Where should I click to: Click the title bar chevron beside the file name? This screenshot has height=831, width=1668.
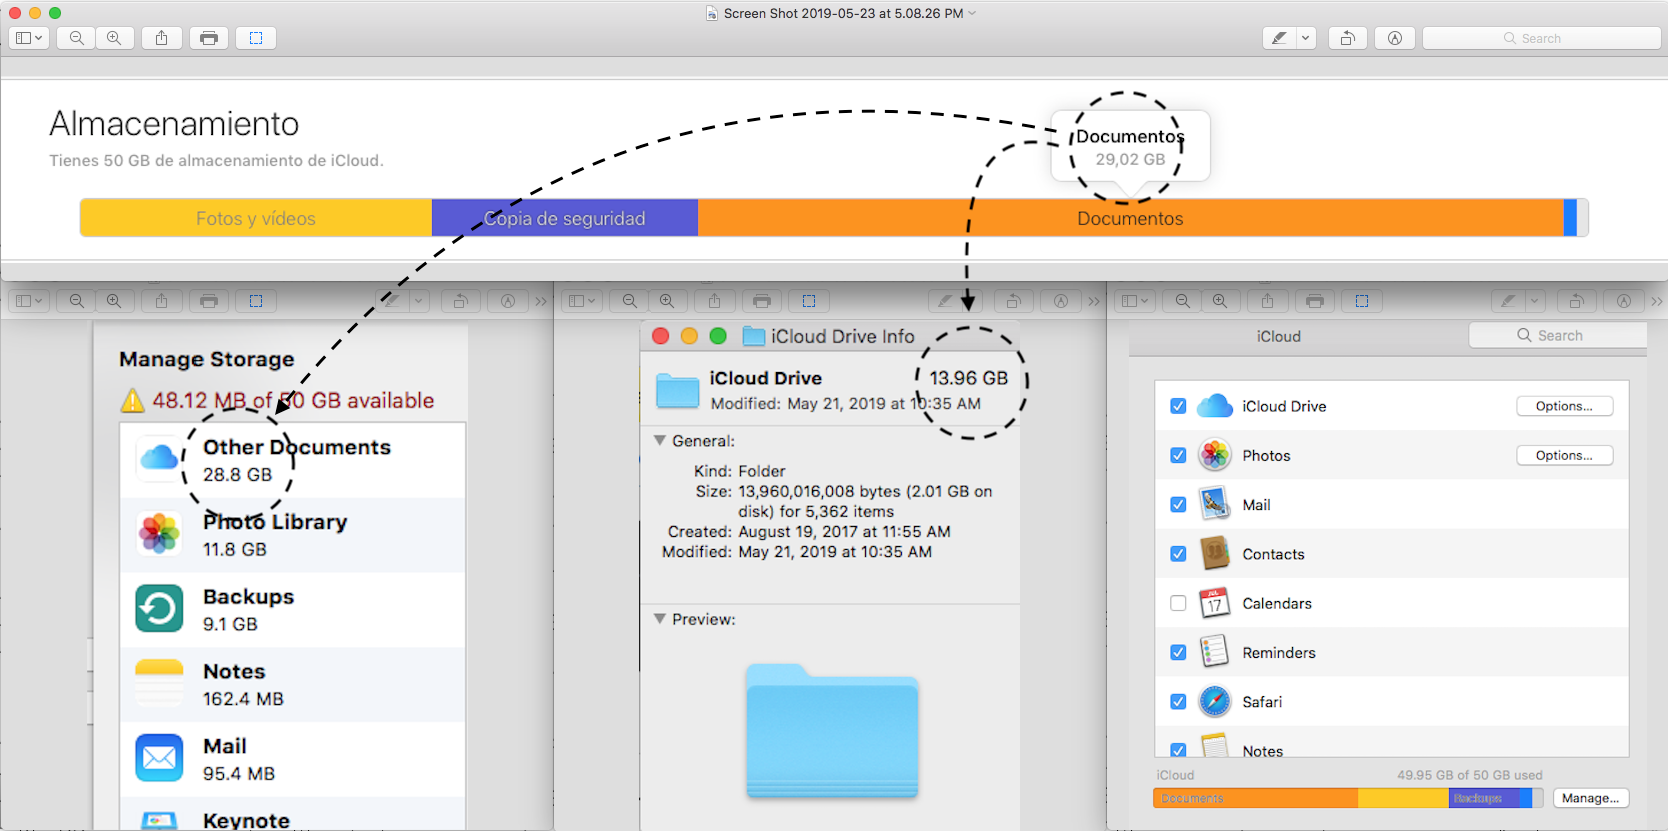[x=972, y=13]
